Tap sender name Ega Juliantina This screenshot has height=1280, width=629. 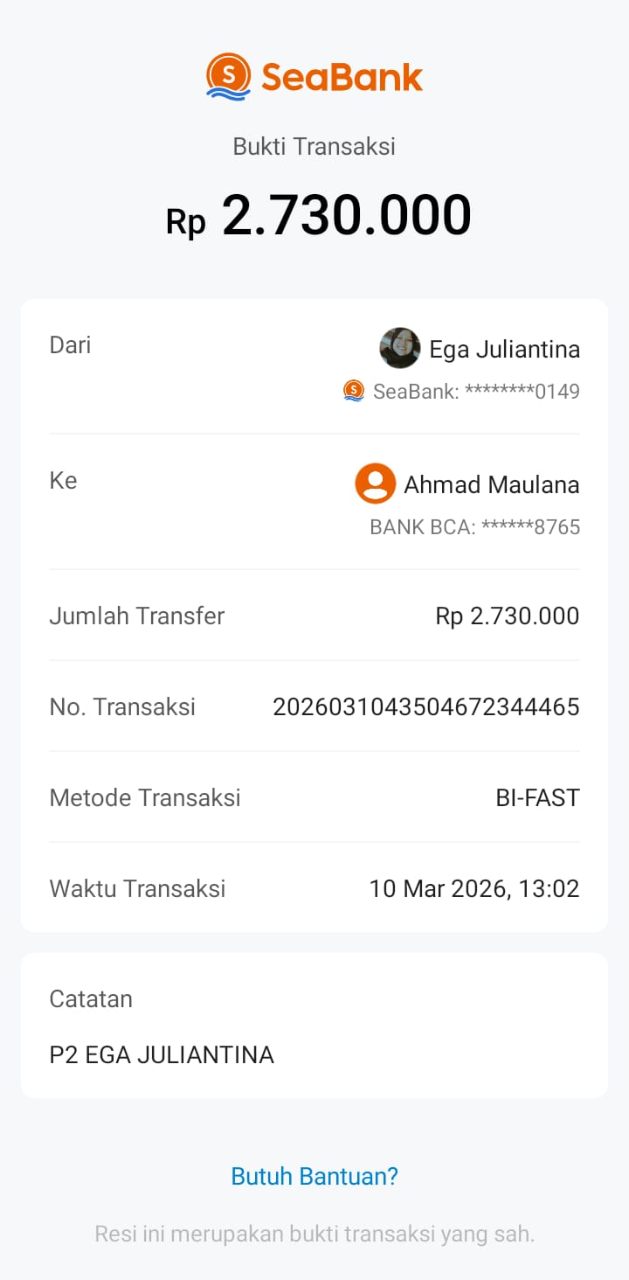coord(504,349)
